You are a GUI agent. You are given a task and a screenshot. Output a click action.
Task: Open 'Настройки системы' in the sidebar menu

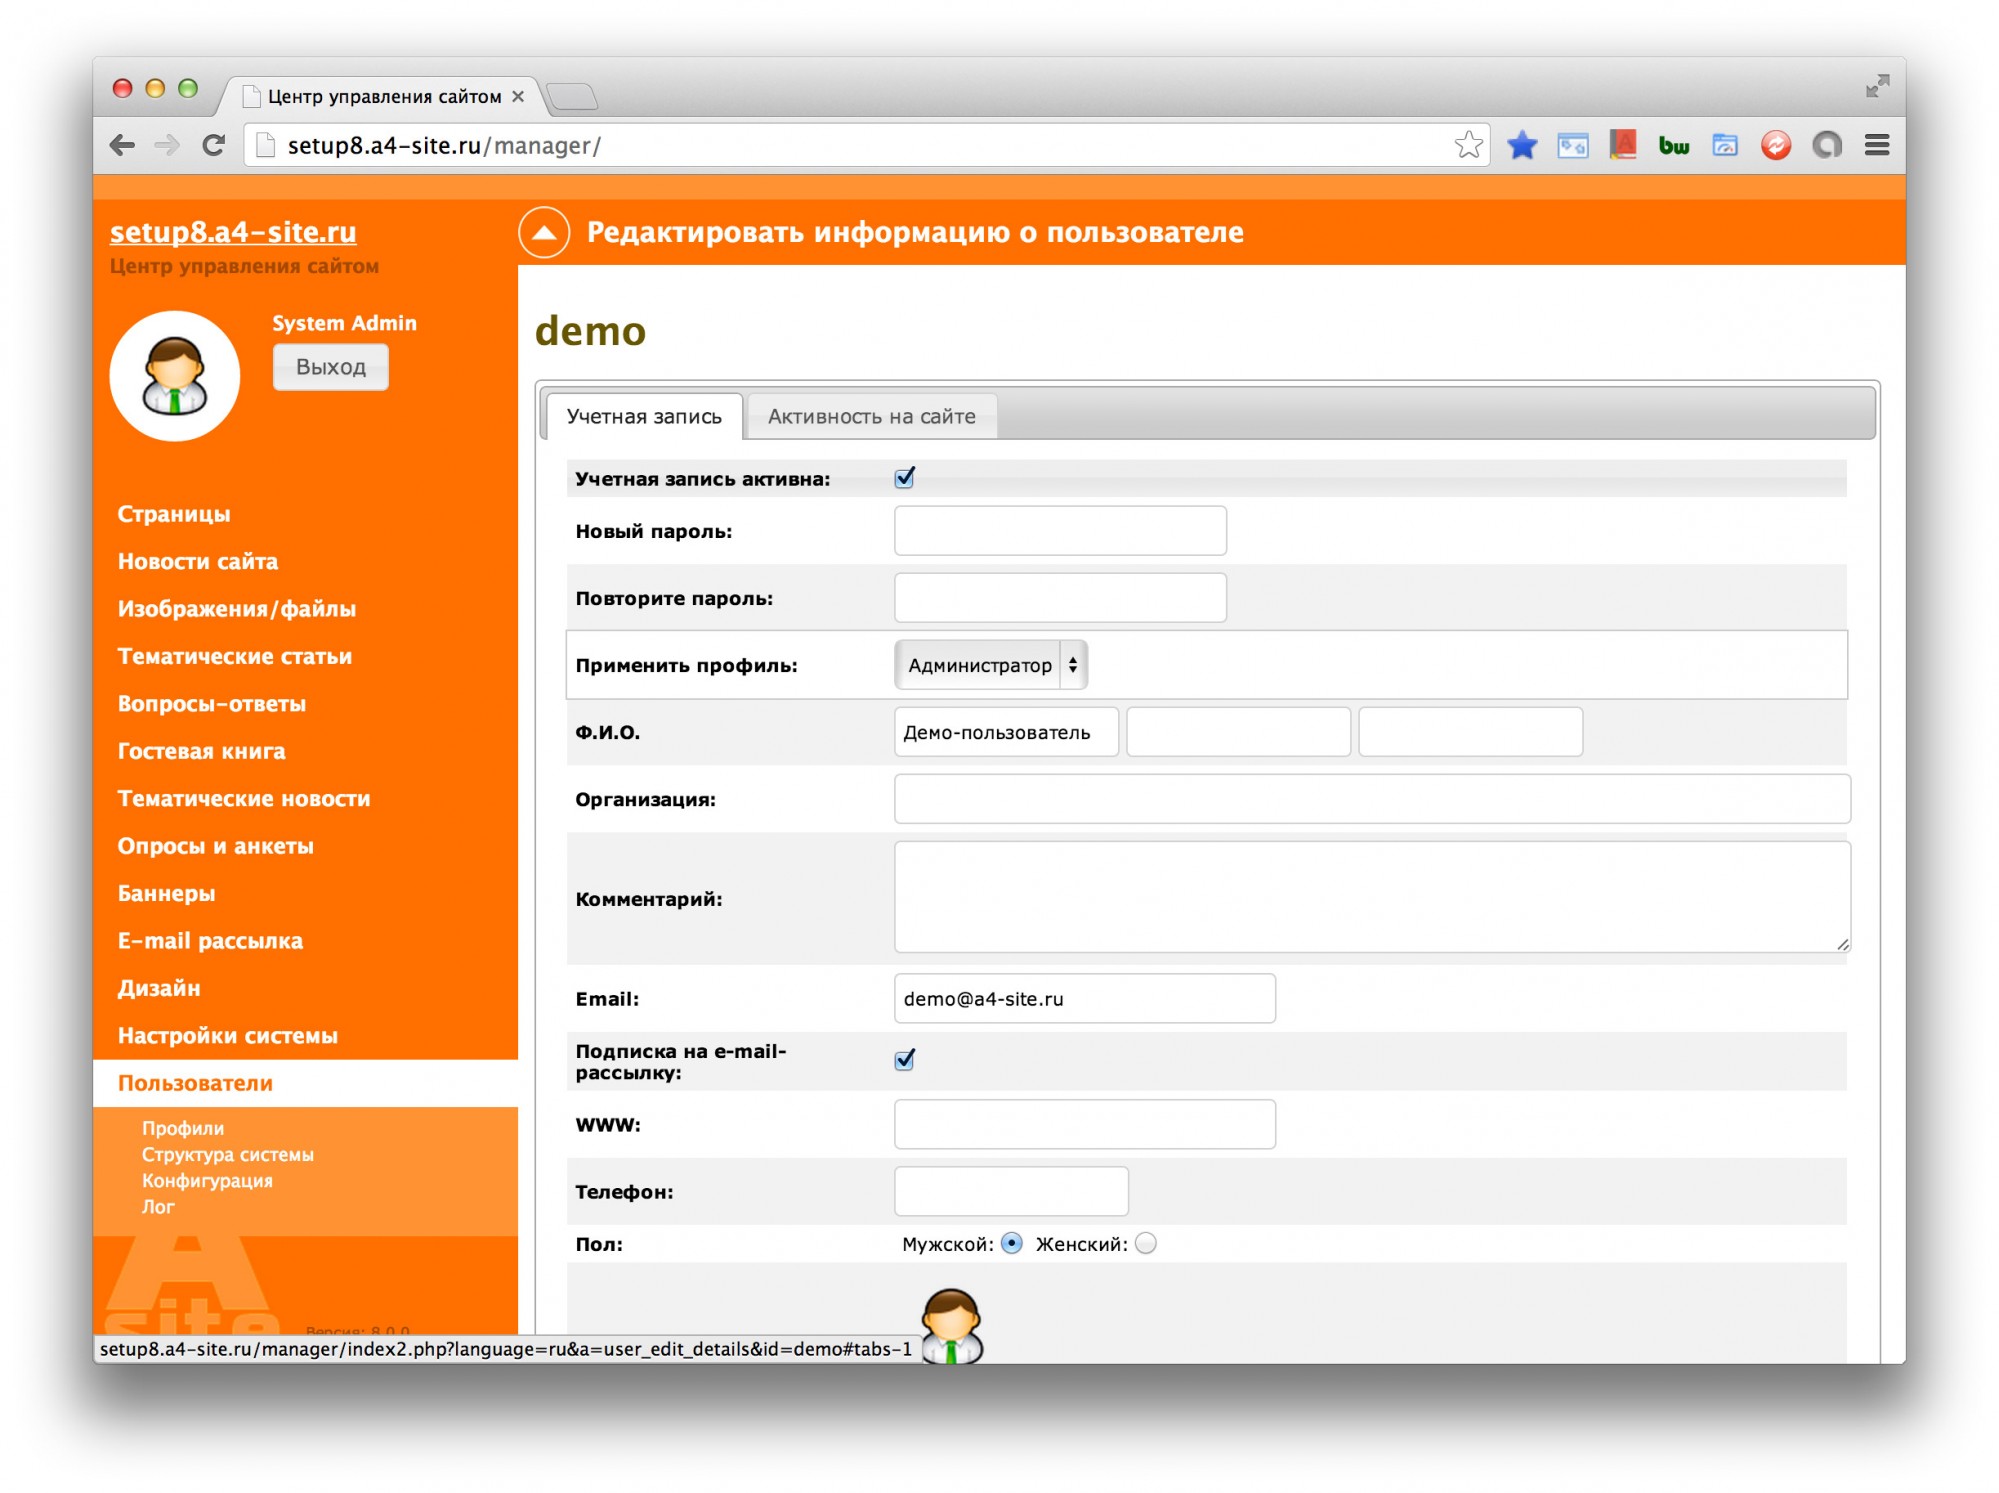227,1035
